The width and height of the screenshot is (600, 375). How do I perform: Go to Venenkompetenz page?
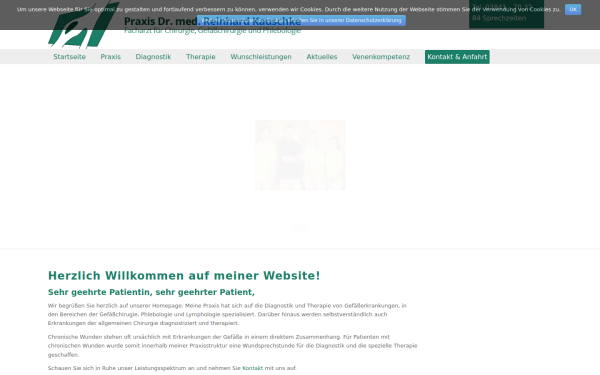pos(381,57)
